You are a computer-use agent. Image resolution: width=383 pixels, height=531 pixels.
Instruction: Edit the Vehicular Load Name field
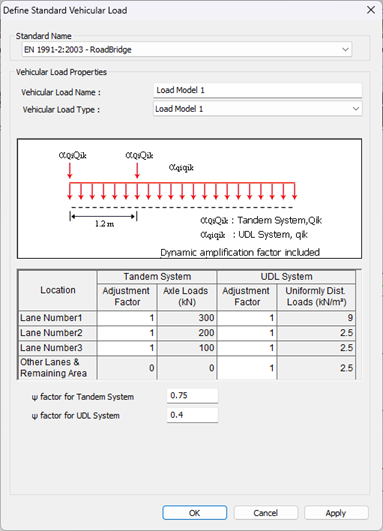[257, 90]
